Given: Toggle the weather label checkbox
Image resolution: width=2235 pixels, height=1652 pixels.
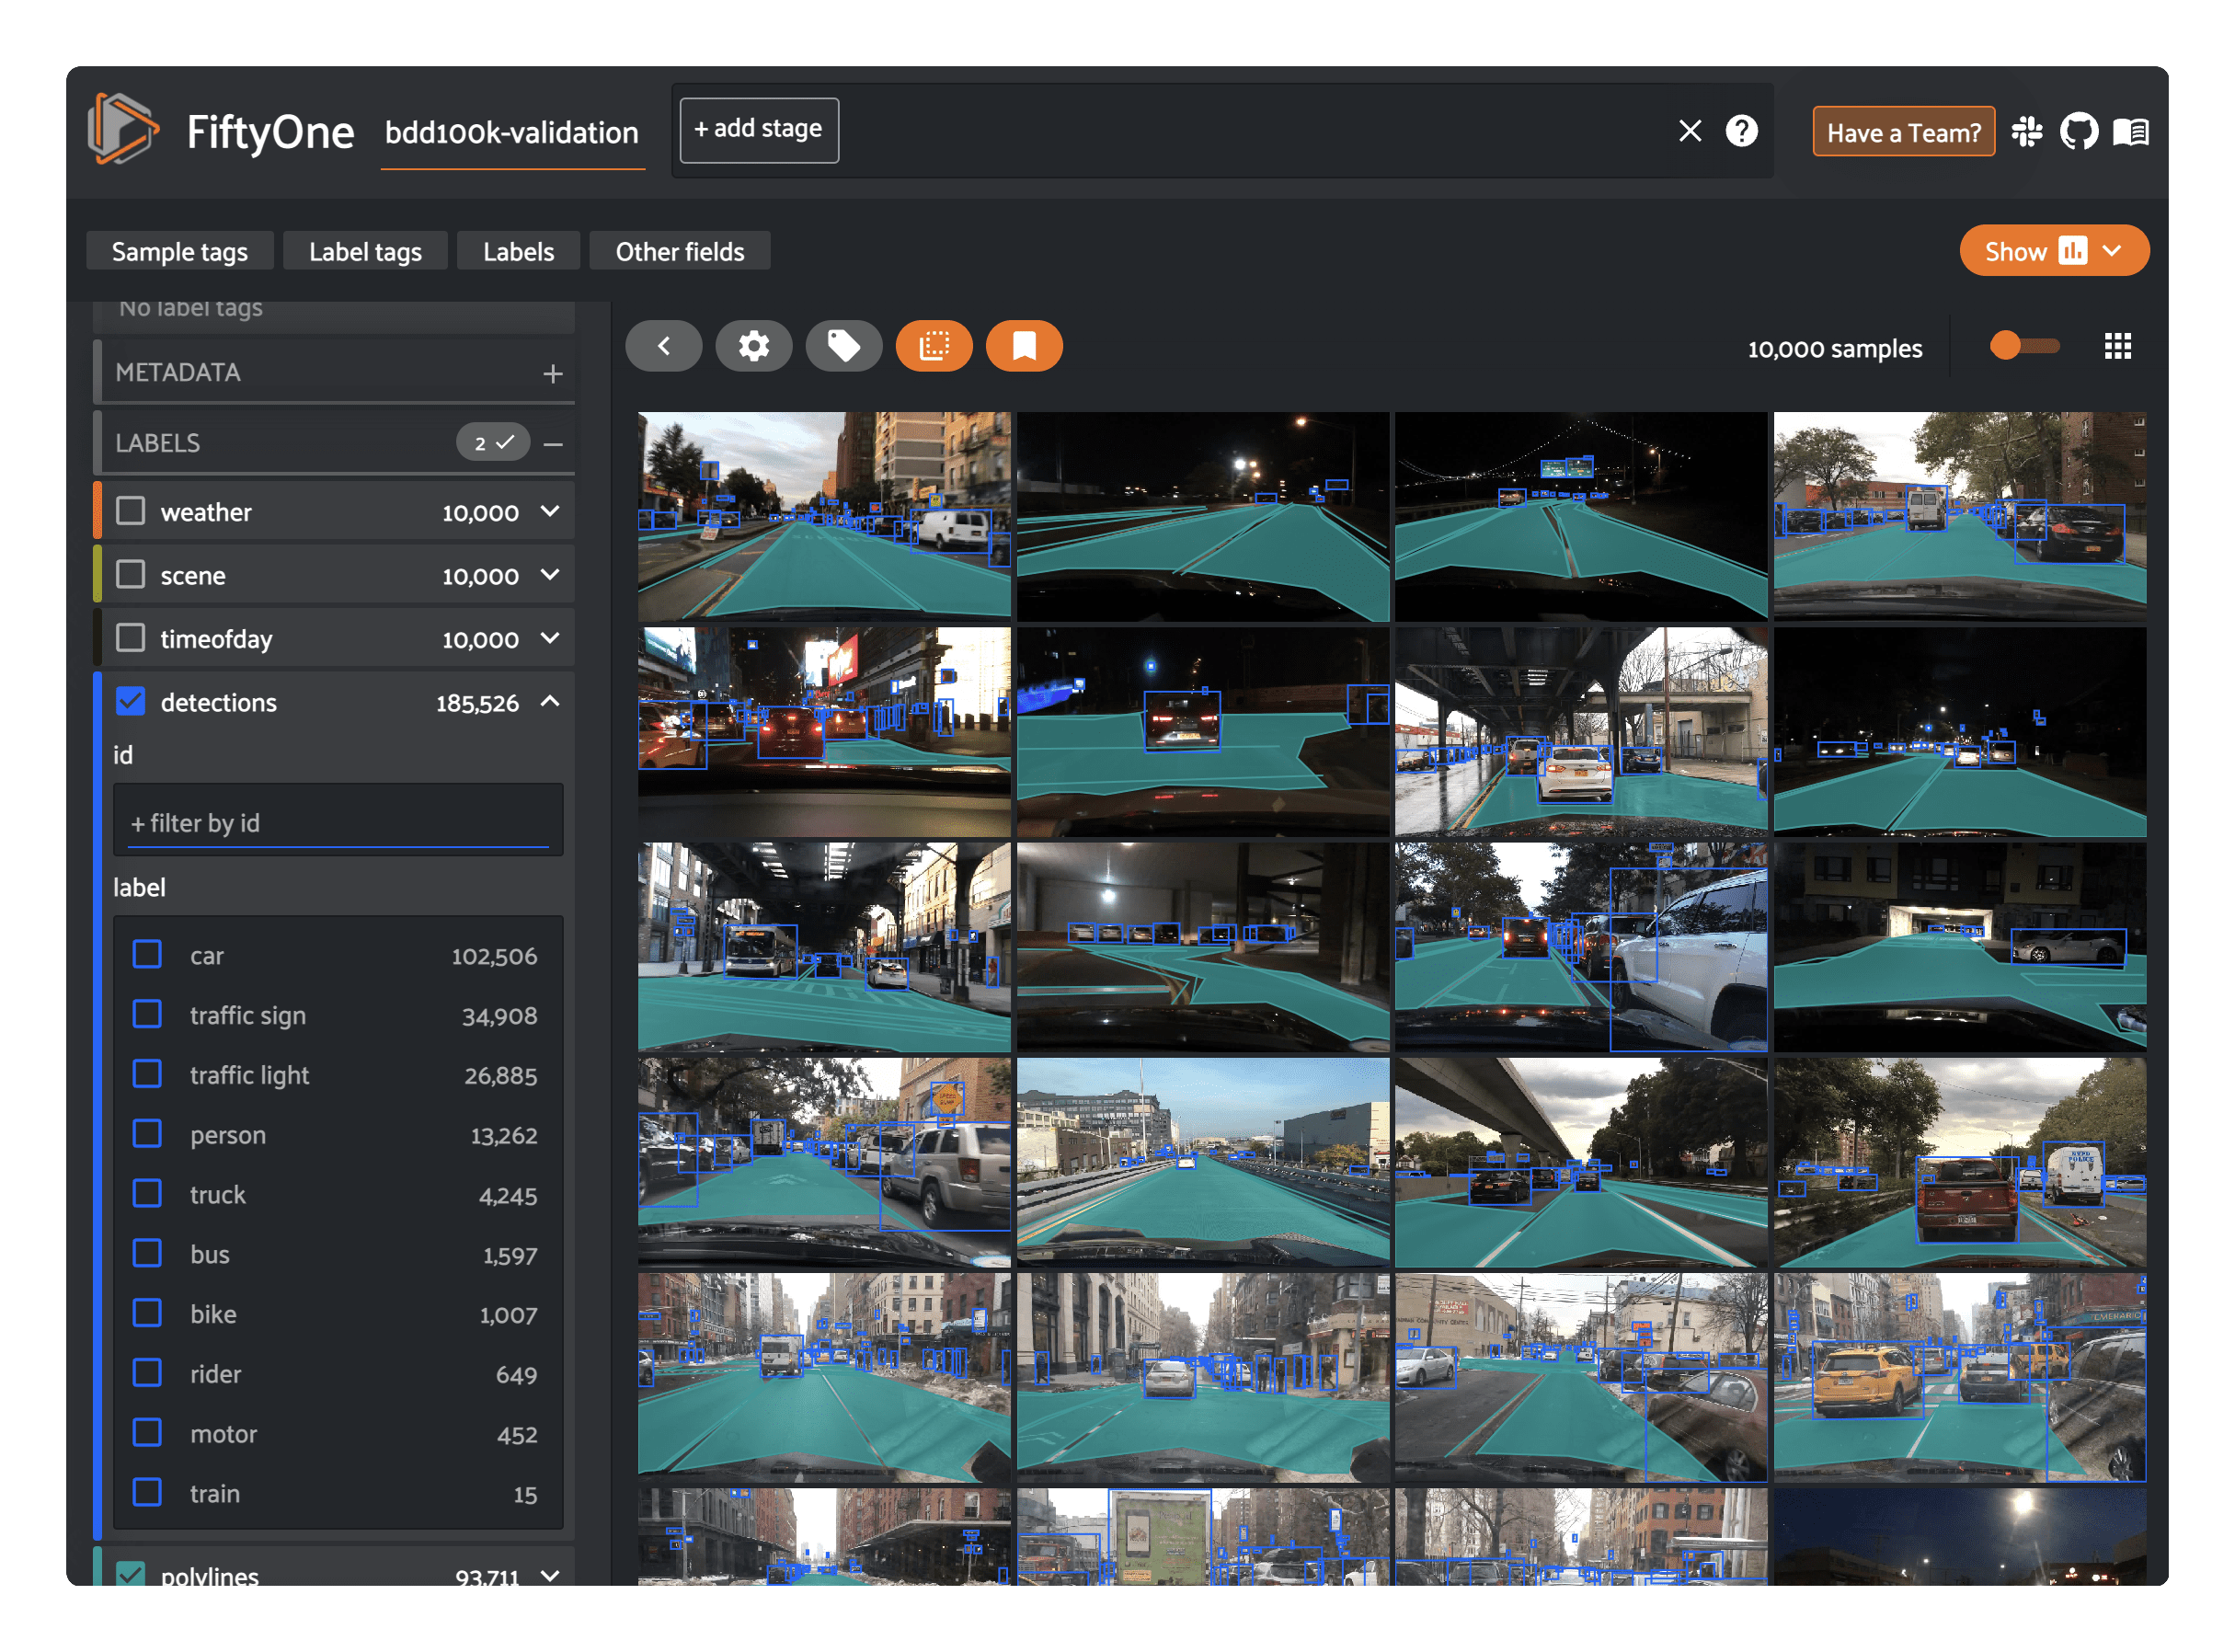Looking at the screenshot, I should (x=131, y=511).
